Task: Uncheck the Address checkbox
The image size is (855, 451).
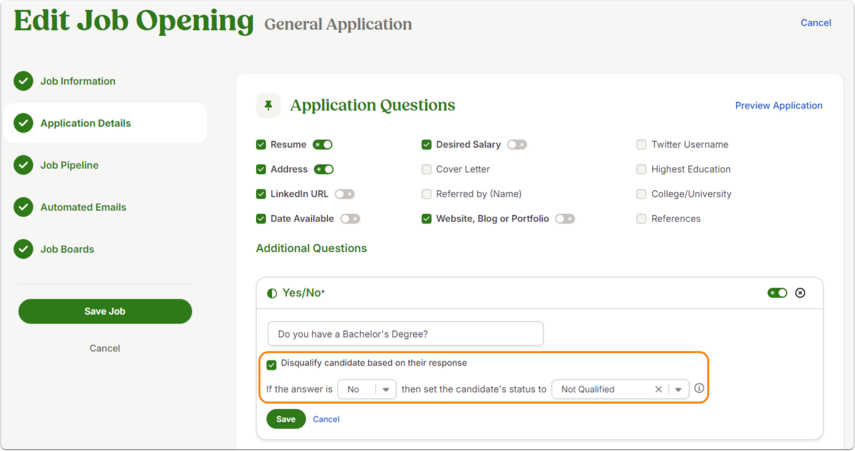Action: coord(261,169)
